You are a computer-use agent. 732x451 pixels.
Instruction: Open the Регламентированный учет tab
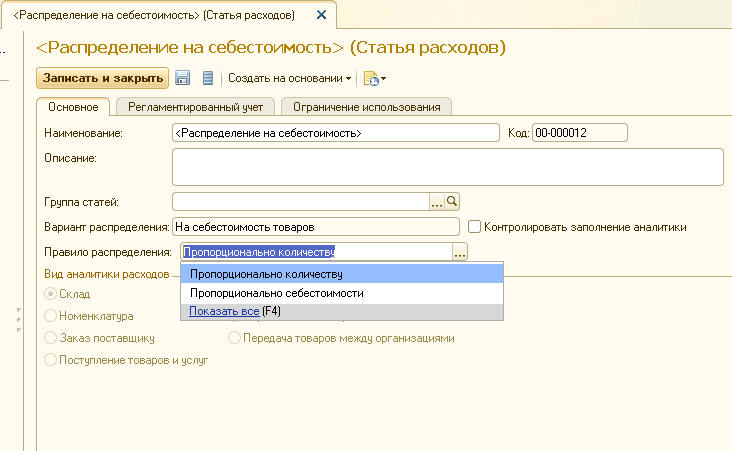click(x=195, y=107)
